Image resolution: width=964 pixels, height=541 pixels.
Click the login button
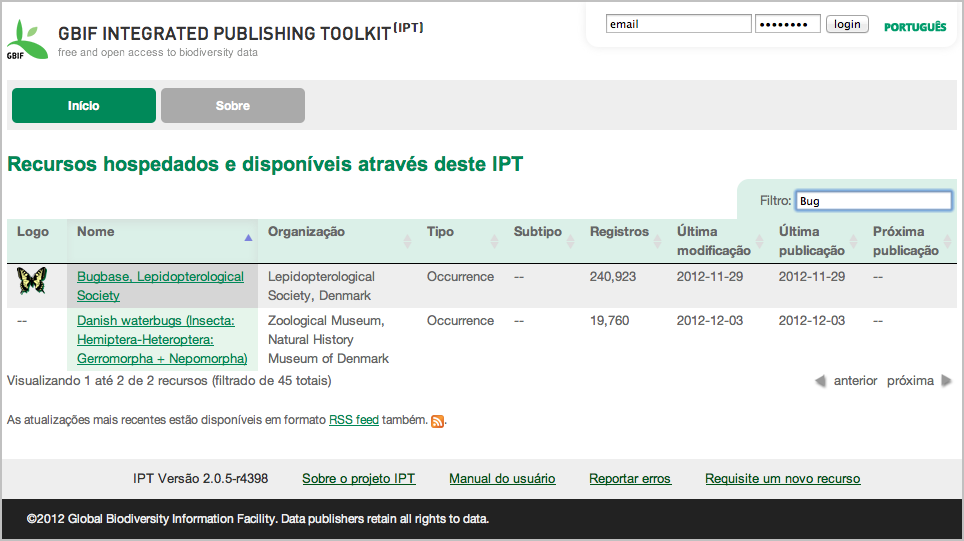point(847,24)
